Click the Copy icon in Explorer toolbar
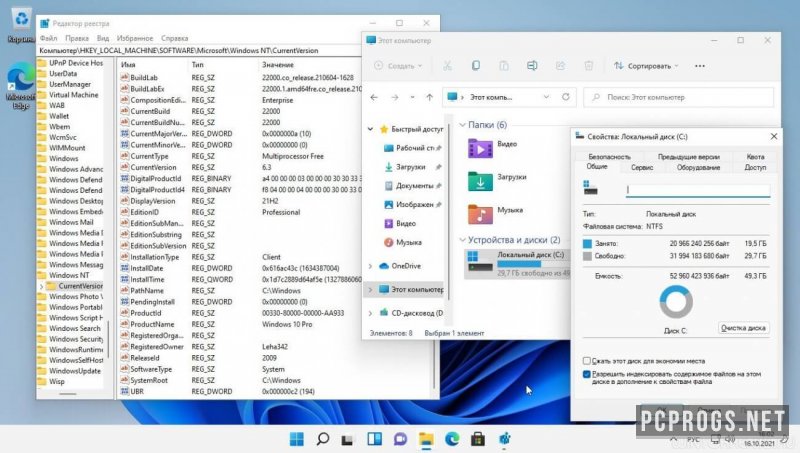 point(476,66)
